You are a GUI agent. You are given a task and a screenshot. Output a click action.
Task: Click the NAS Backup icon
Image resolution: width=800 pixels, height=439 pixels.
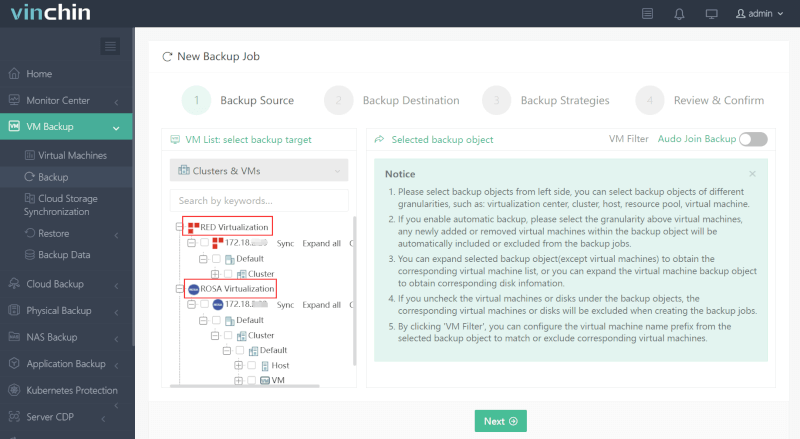pyautogui.click(x=14, y=337)
